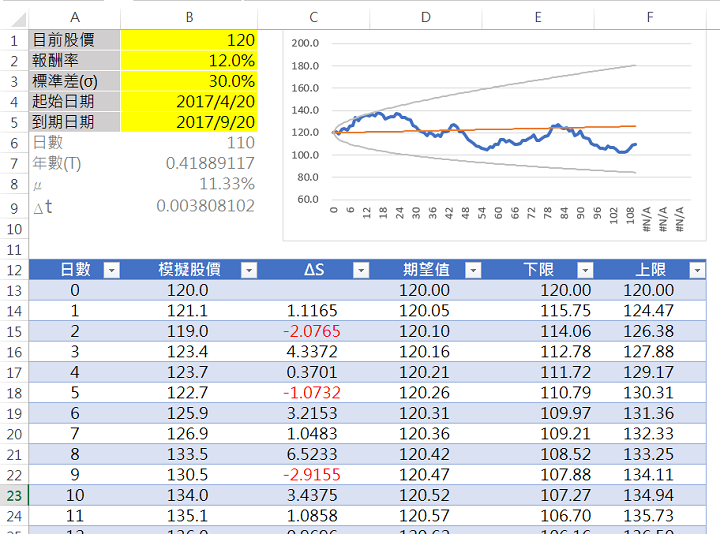720x534 pixels.
Task: Open the 日數 column filter dropdown
Action: coord(111,270)
